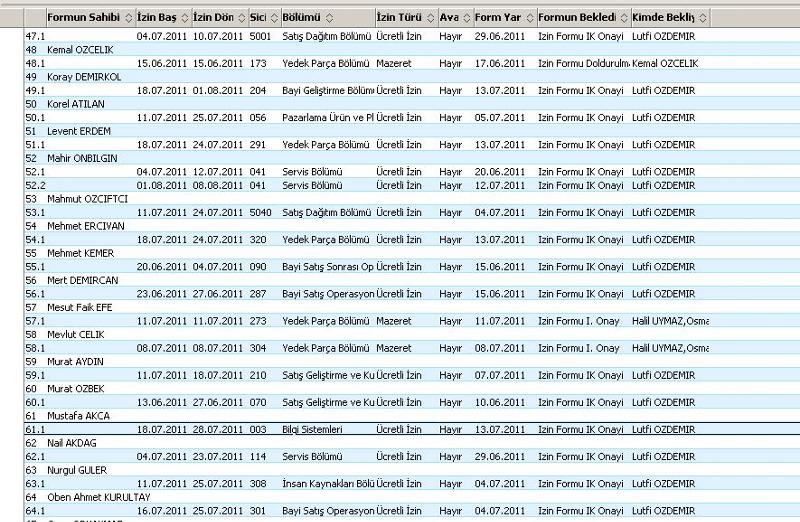
Task: Click the Form Yar column sort arrows
Action: (x=530, y=18)
